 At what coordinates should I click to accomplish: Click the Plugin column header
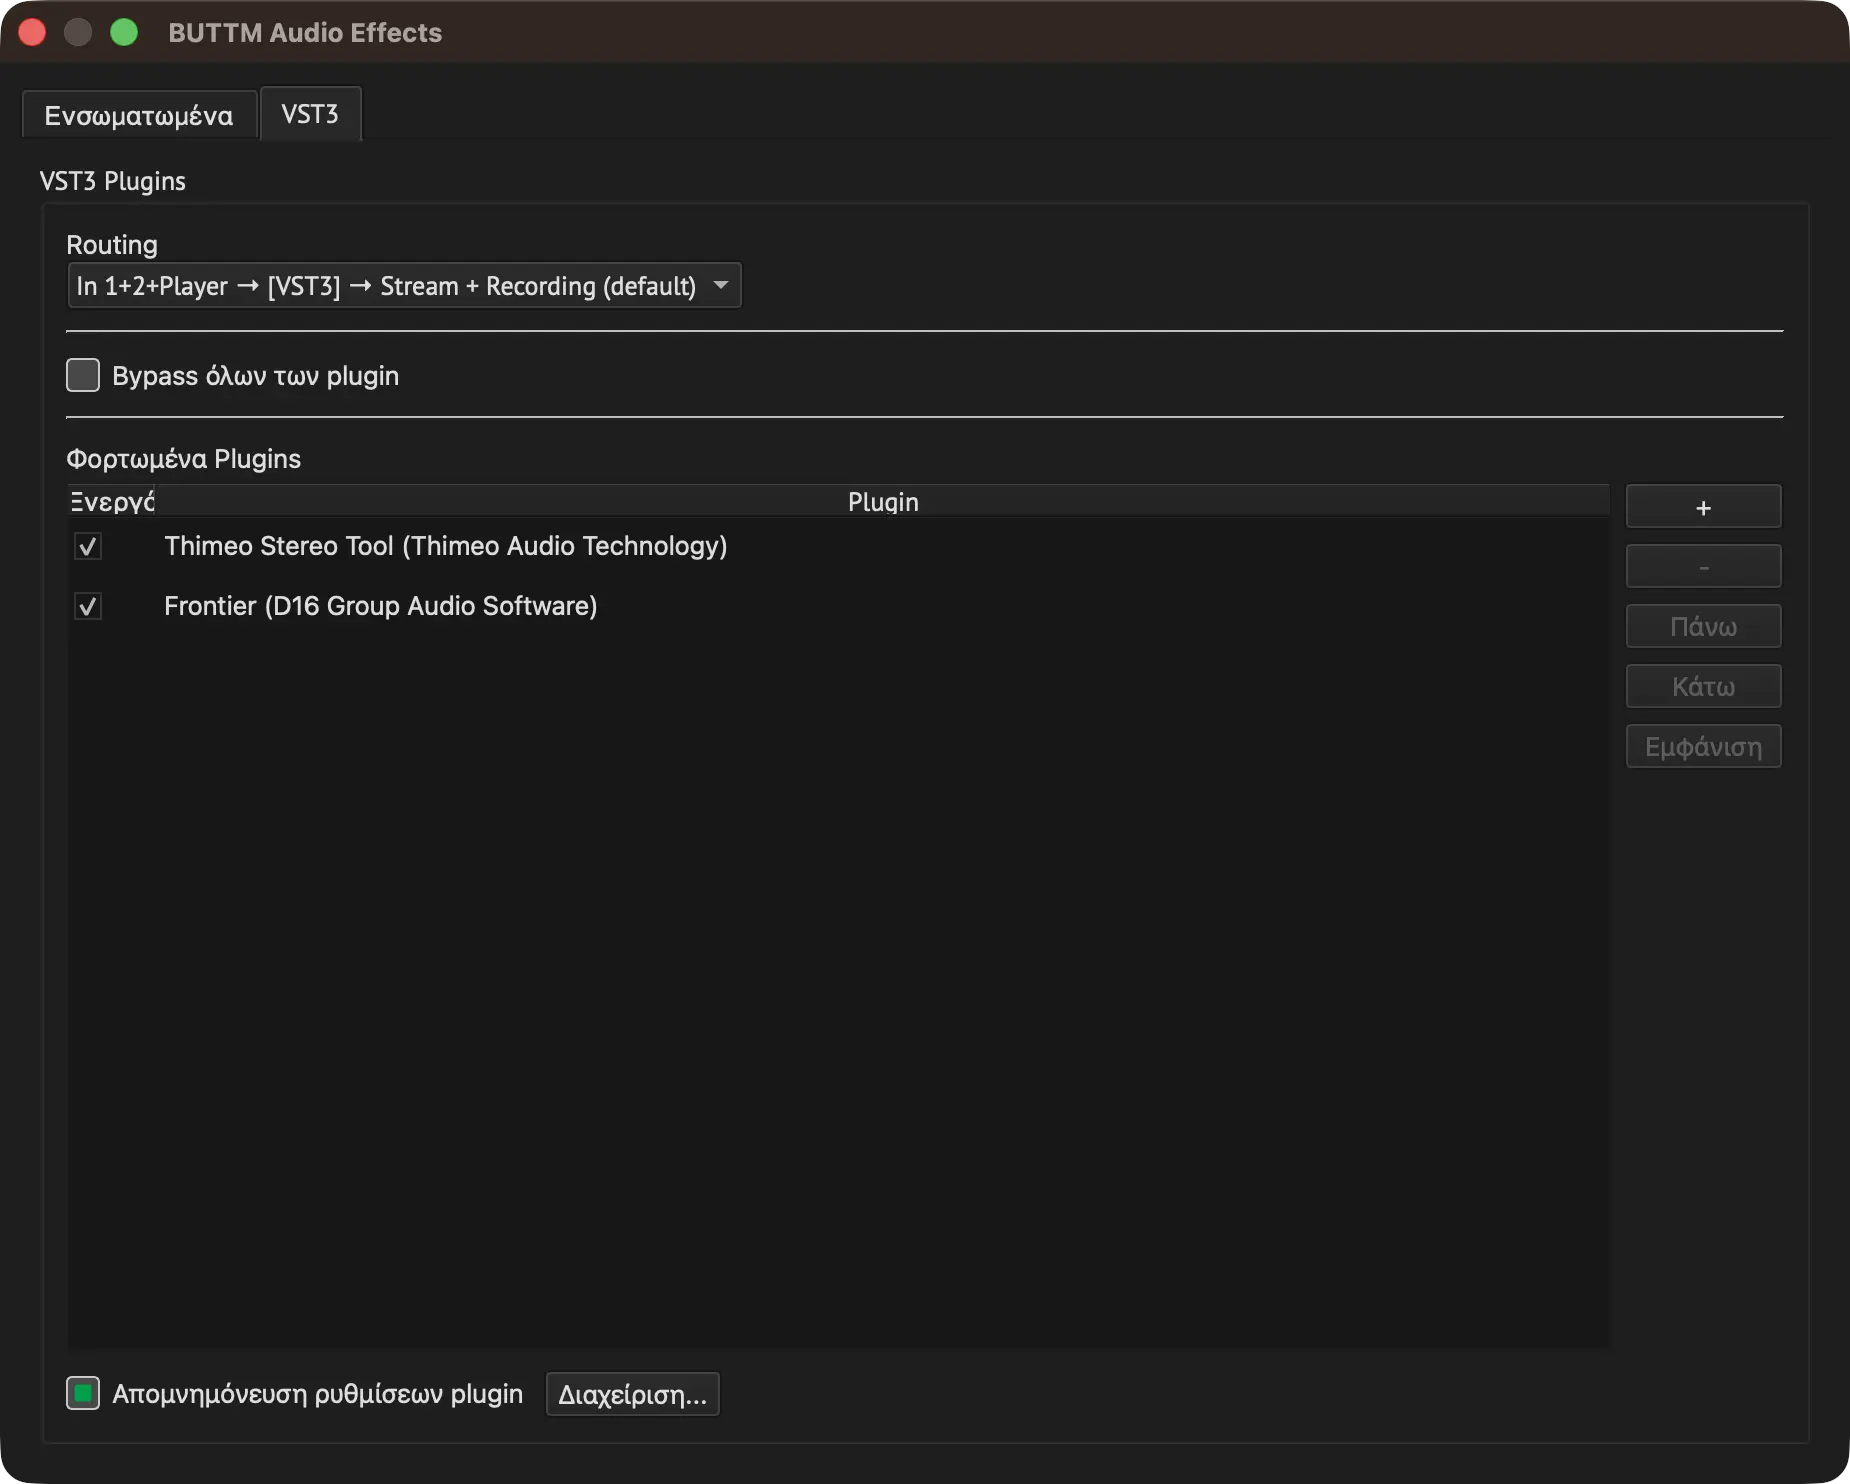click(x=882, y=501)
